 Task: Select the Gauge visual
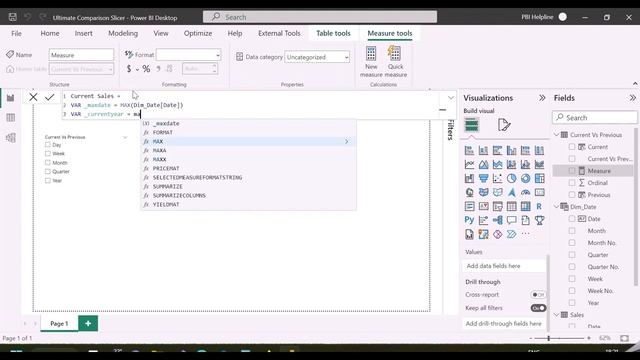(x=525, y=192)
